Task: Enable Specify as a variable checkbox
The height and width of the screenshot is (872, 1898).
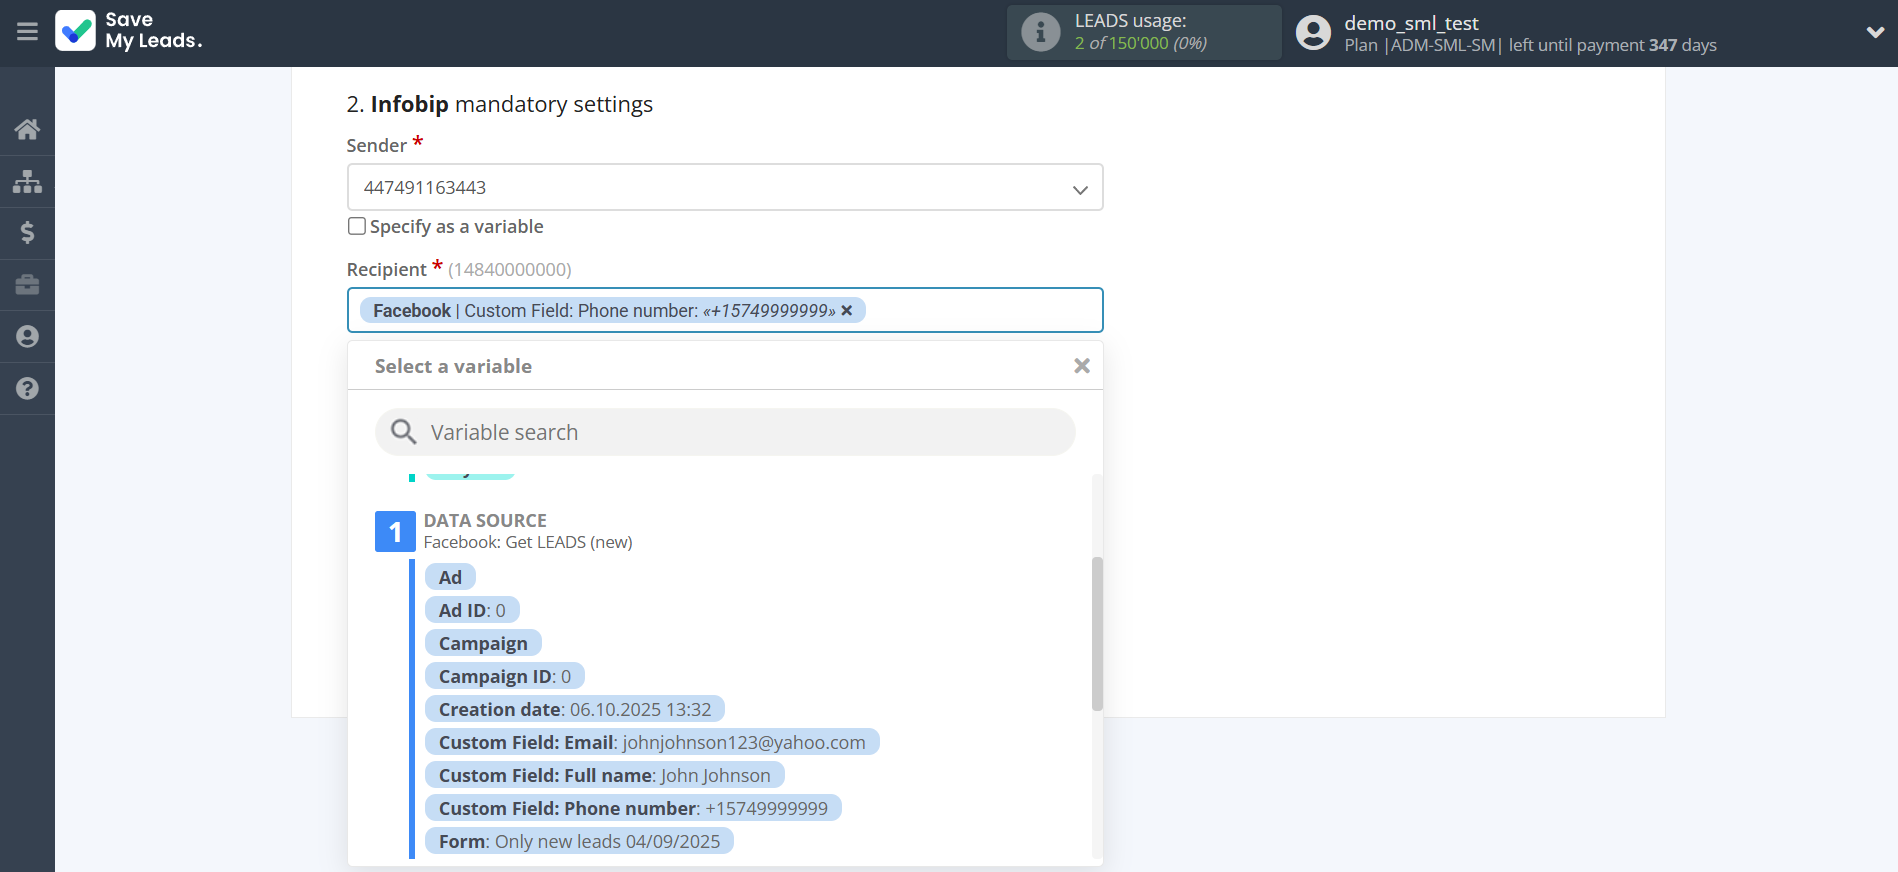Action: [x=357, y=226]
